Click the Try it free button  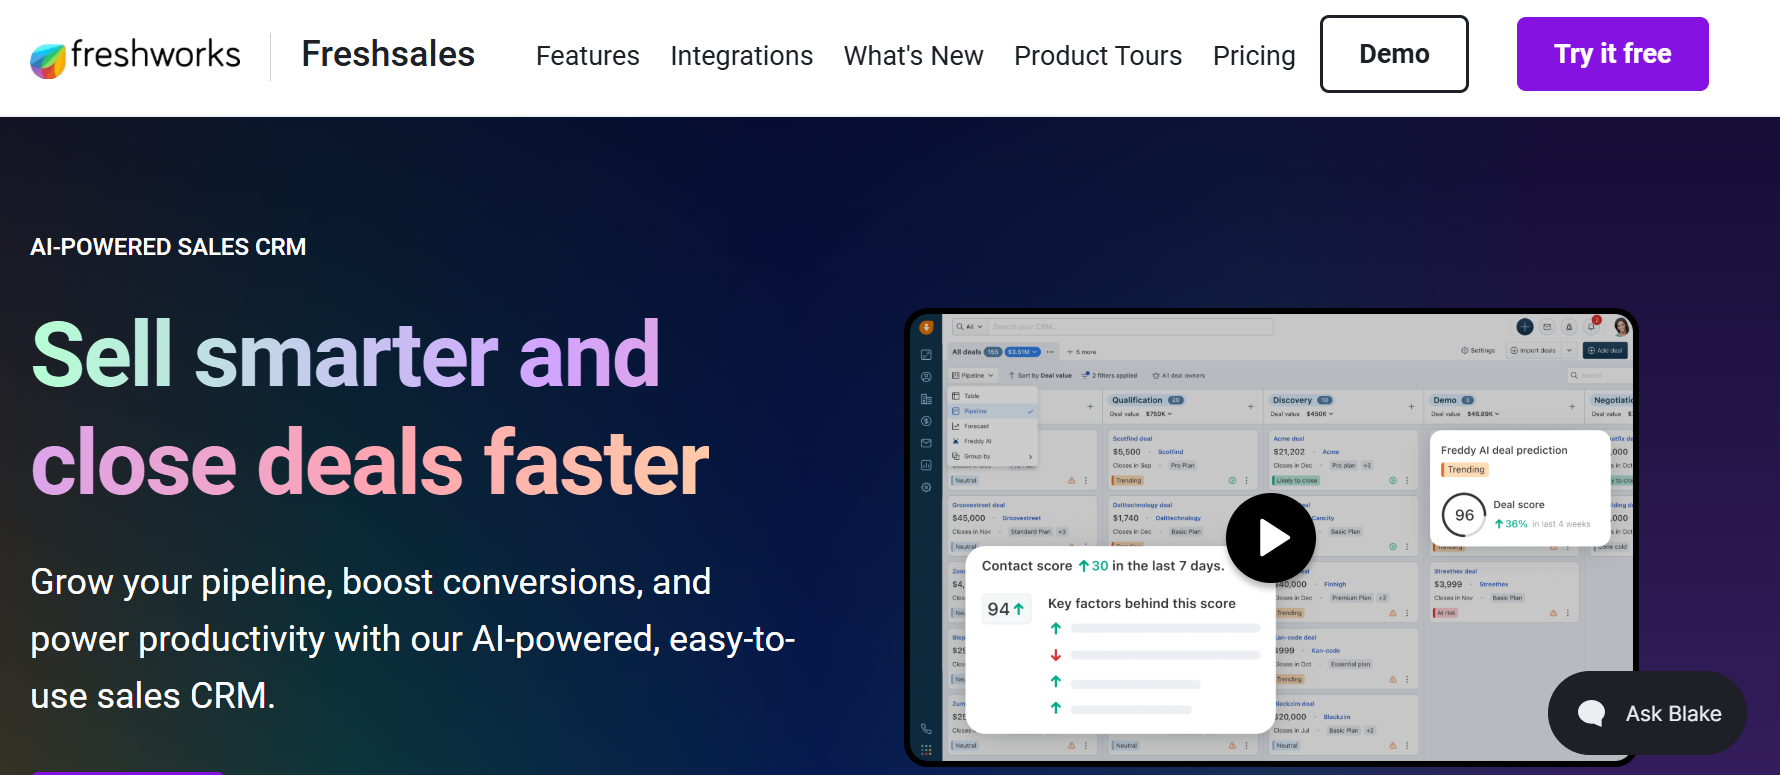(1612, 54)
